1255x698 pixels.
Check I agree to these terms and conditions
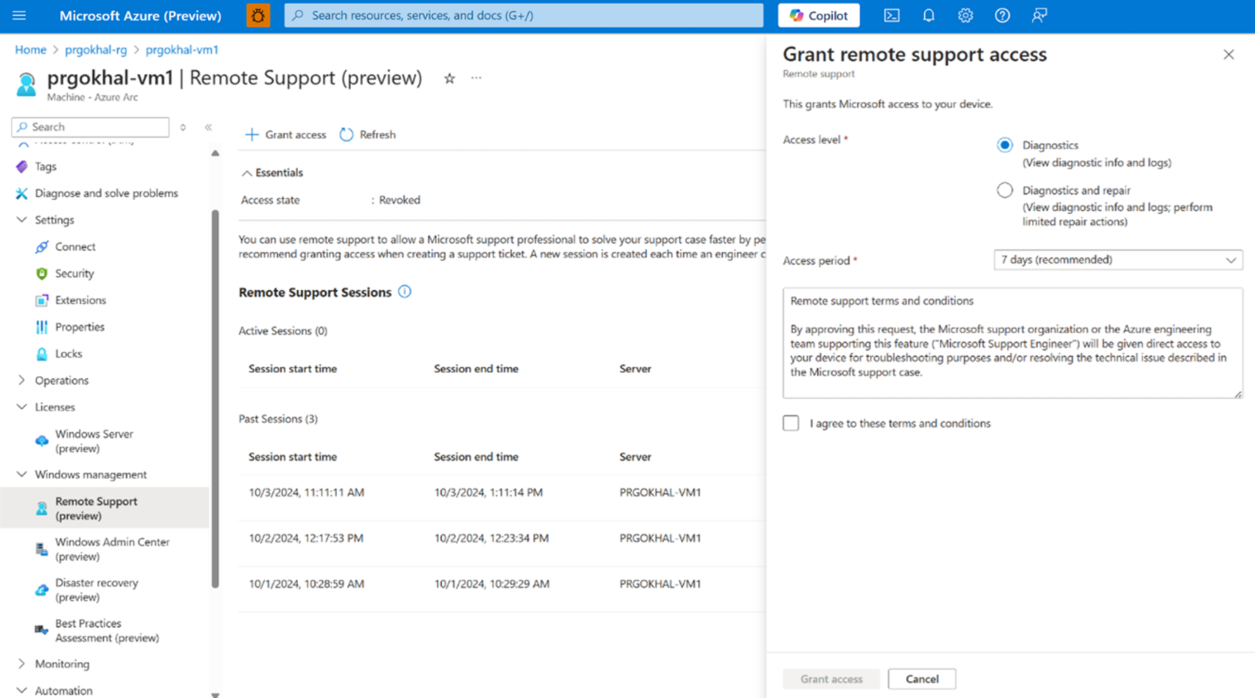pyautogui.click(x=791, y=424)
